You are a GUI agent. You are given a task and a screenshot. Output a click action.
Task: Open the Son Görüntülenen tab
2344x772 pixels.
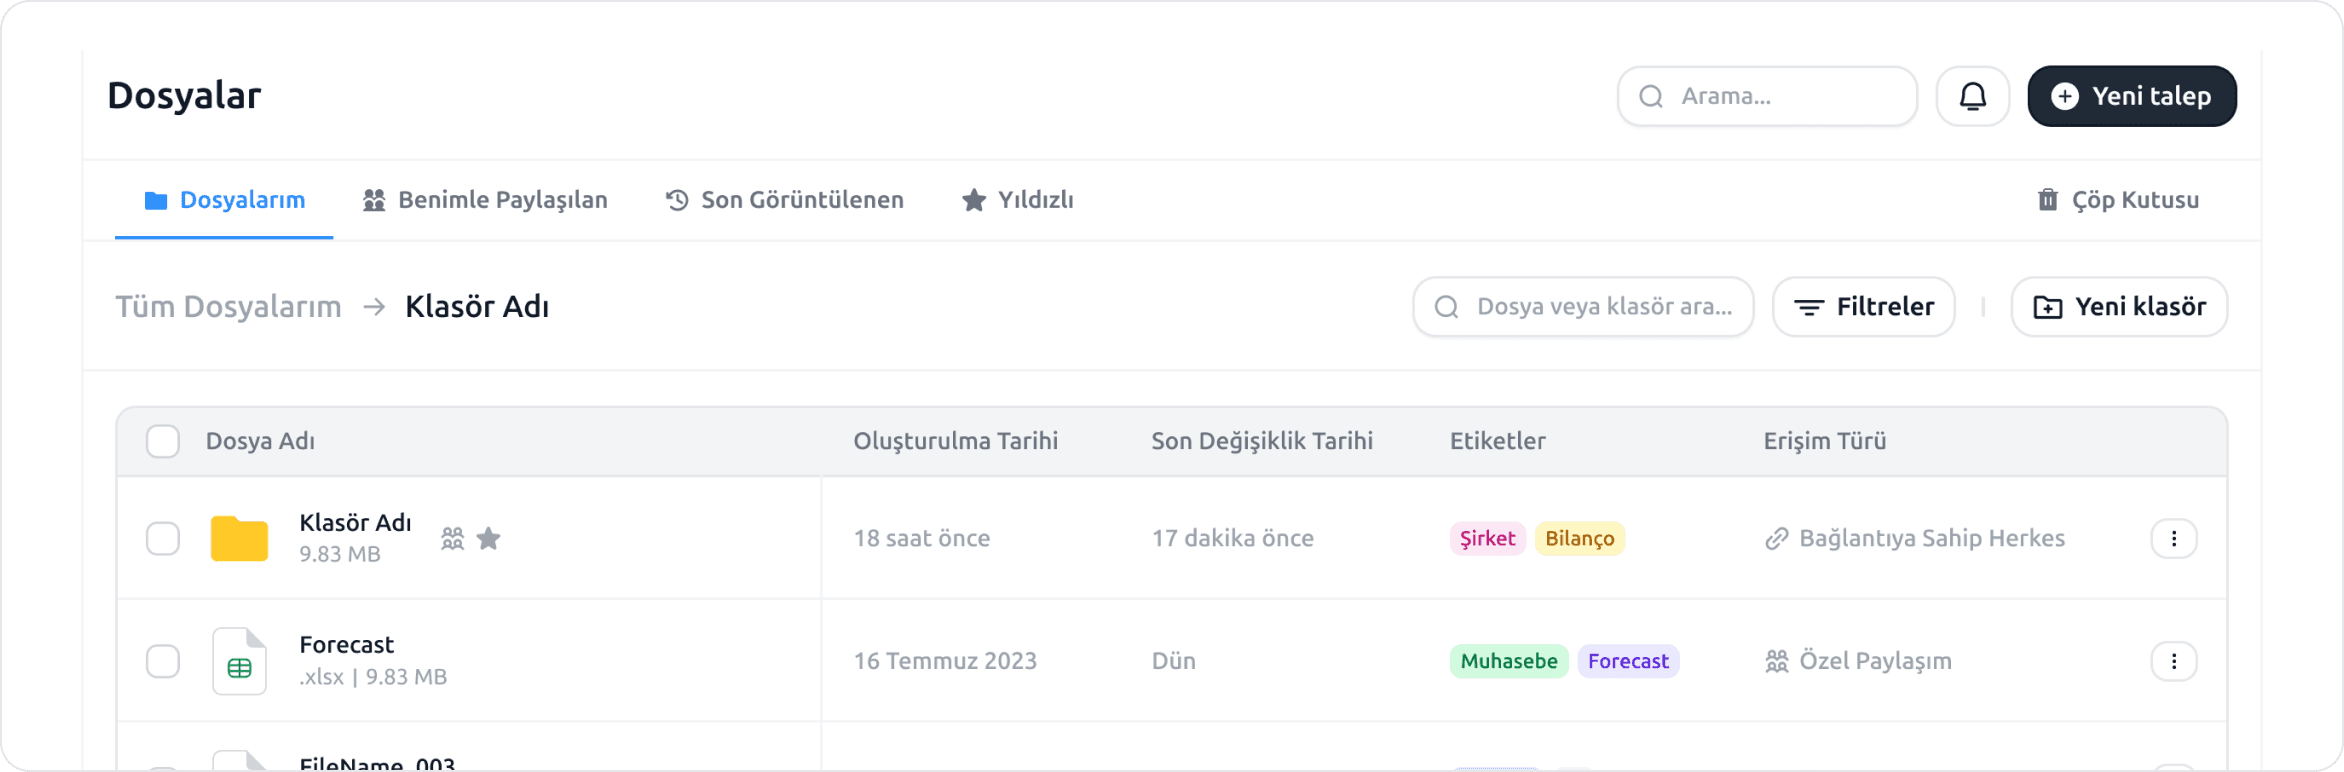(785, 200)
